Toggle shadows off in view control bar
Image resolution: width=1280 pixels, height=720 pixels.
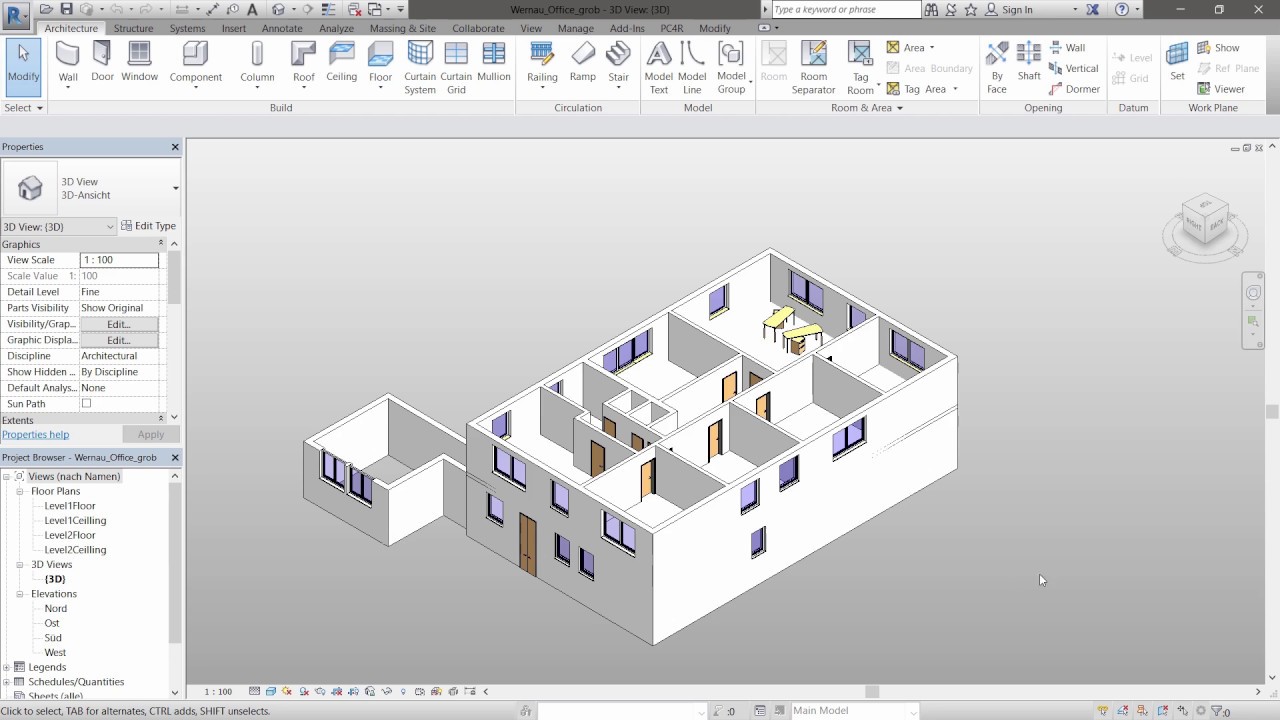(304, 691)
